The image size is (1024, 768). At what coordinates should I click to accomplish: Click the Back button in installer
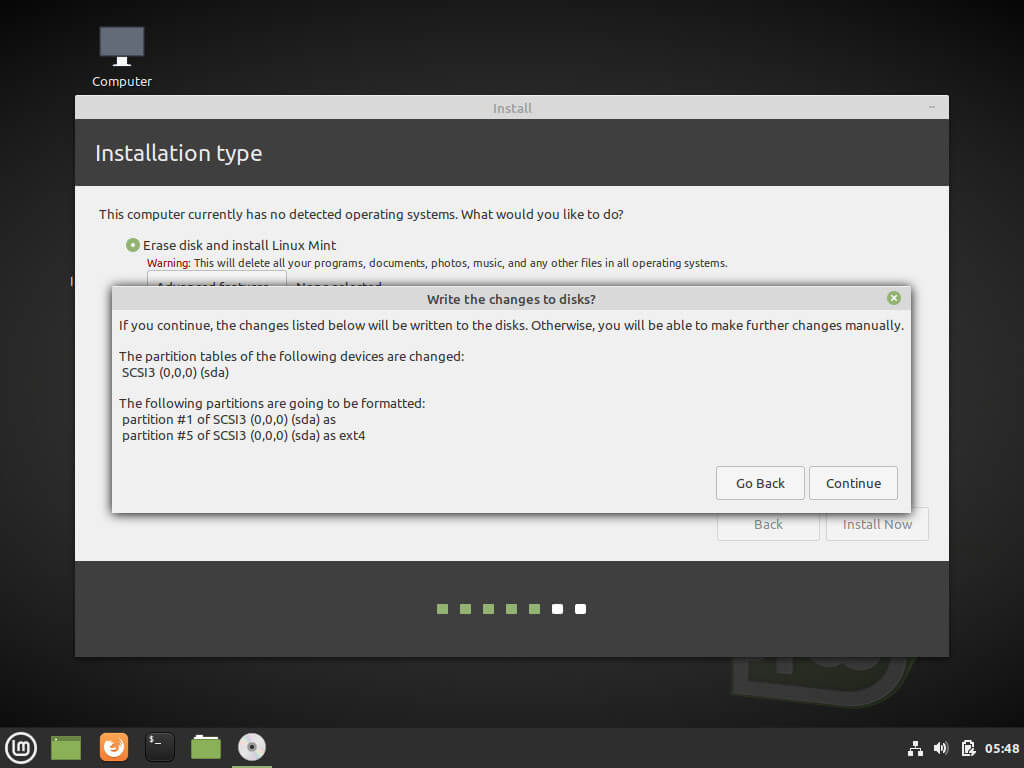(768, 524)
